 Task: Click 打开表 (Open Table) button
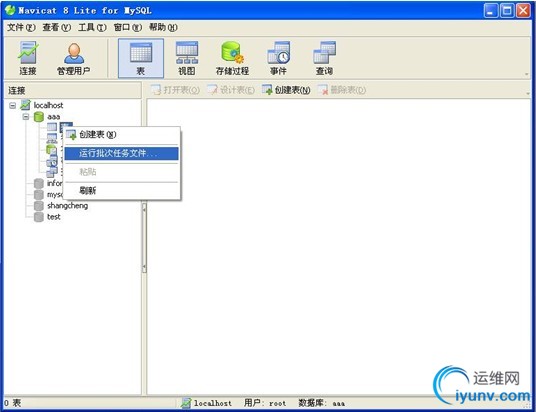[x=175, y=90]
